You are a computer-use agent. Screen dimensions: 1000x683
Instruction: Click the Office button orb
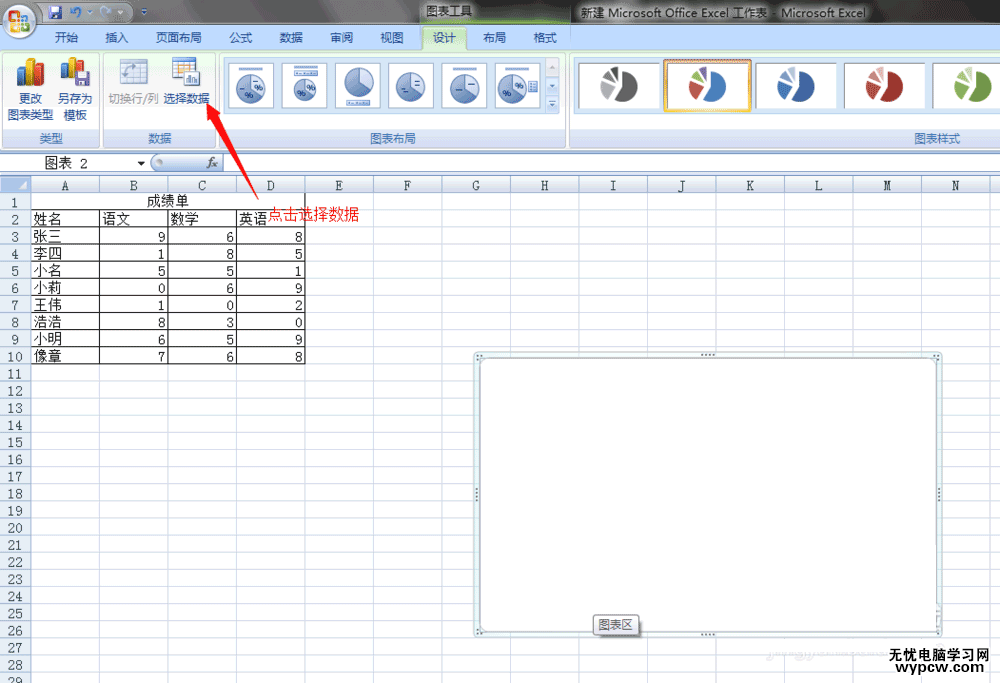point(18,20)
